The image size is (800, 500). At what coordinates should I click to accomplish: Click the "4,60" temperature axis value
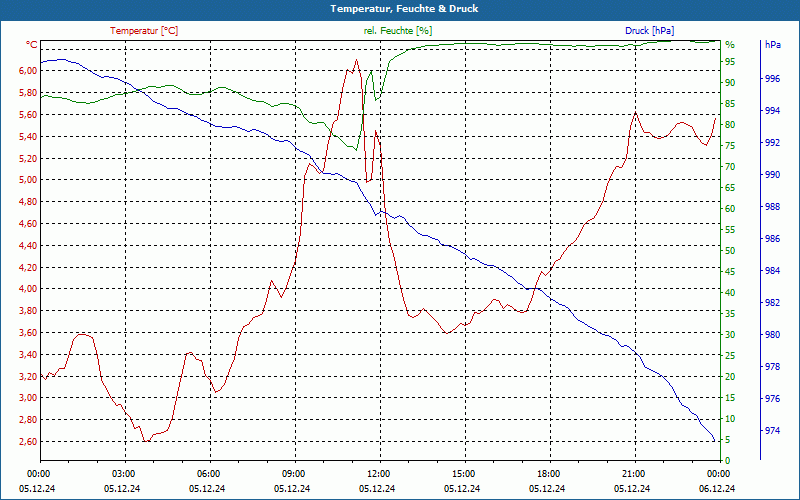tap(28, 223)
